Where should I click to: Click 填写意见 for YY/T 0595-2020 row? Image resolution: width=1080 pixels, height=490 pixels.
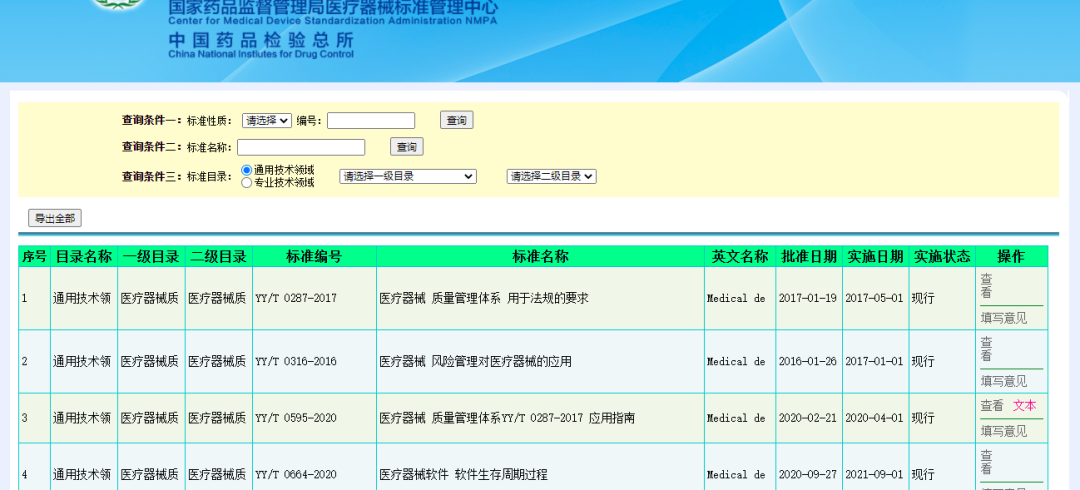coord(1003,431)
